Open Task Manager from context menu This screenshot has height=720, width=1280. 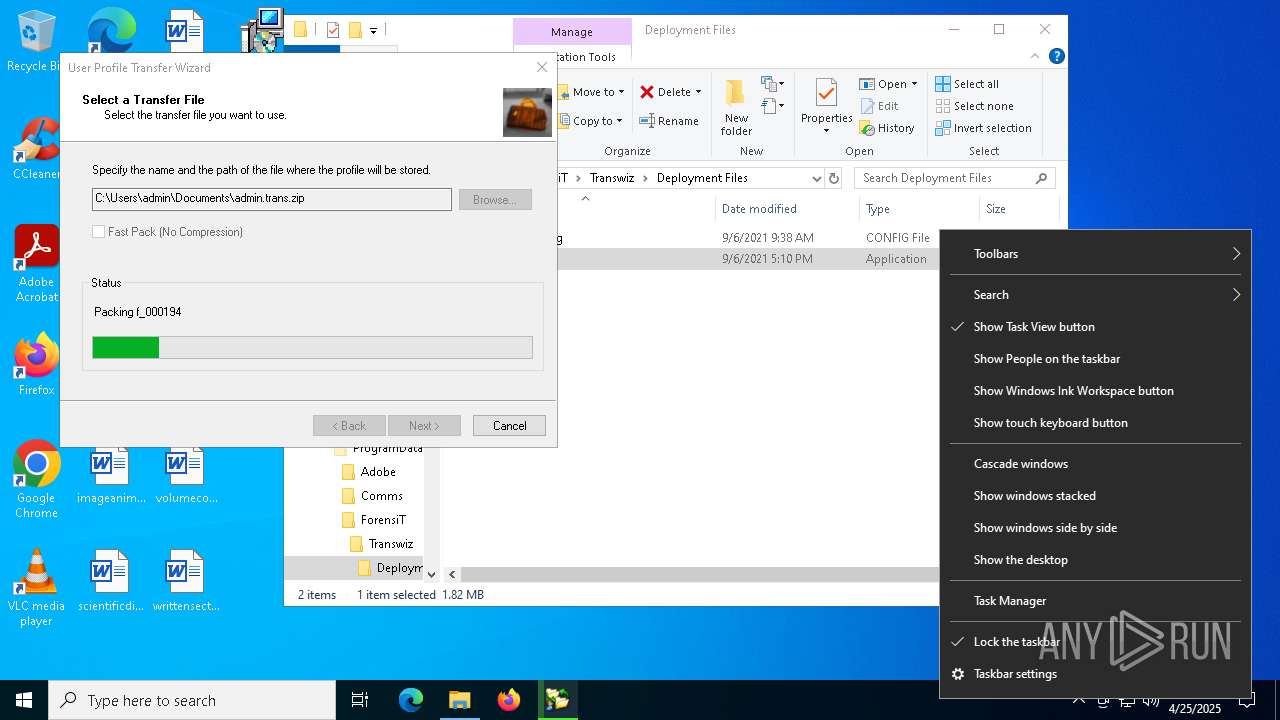pos(1095,601)
